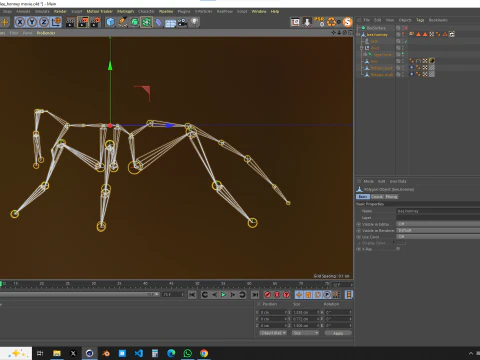Click render to picture viewer icon
Image resolution: width=480 pixels, height=360 pixels.
[83, 22]
